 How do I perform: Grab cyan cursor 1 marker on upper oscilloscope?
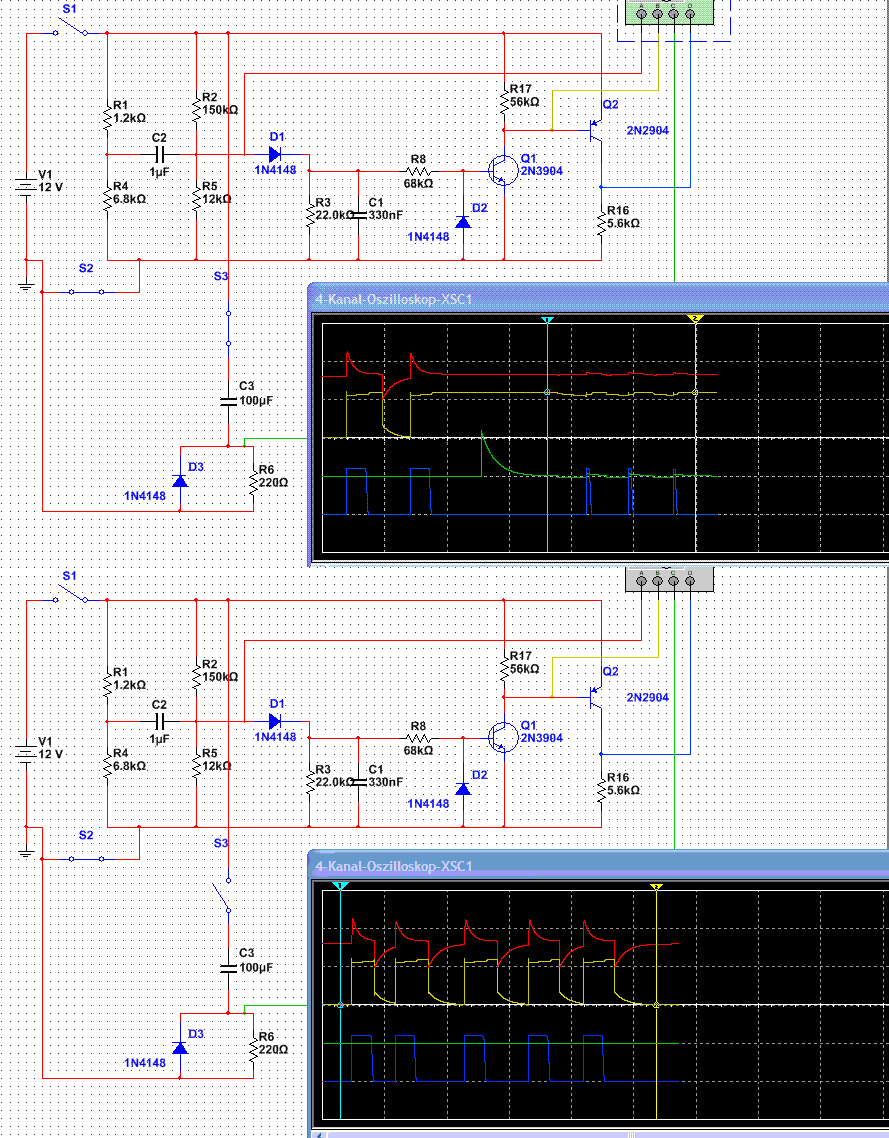click(x=547, y=319)
